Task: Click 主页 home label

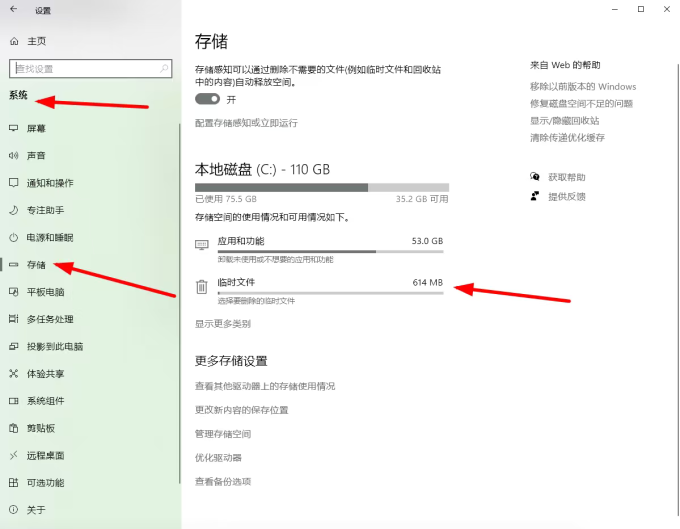Action: [x=36, y=41]
